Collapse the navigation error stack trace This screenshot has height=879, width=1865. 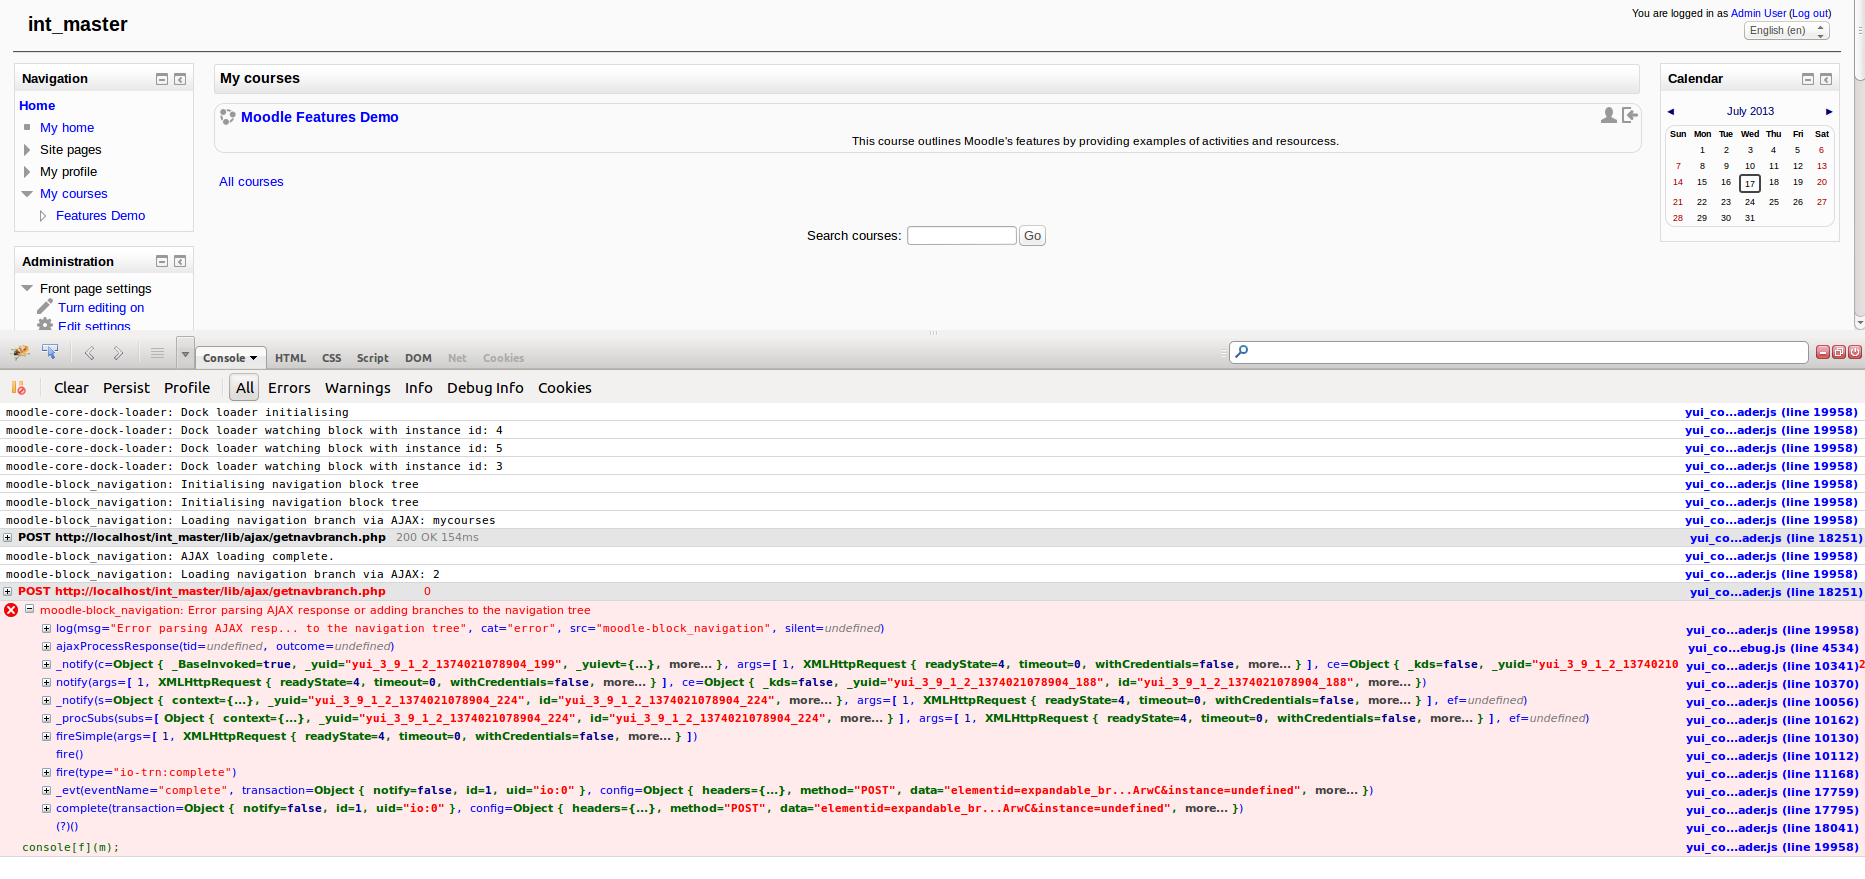click(30, 609)
